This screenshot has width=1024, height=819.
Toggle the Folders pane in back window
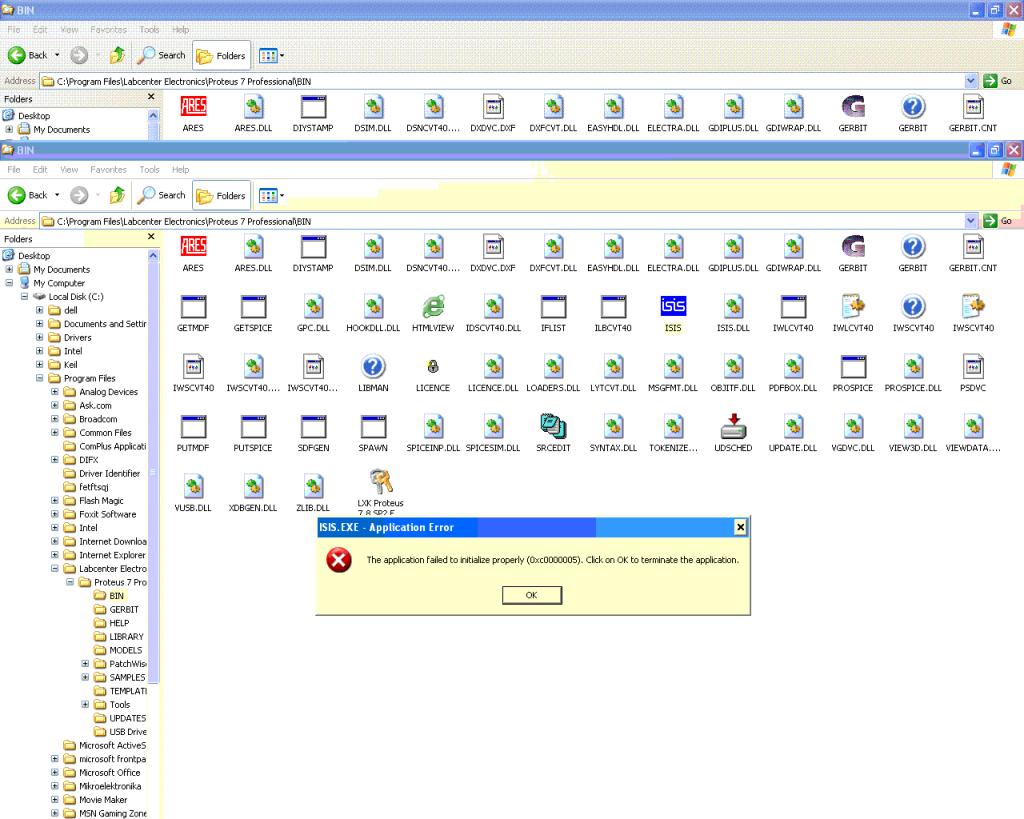221,56
